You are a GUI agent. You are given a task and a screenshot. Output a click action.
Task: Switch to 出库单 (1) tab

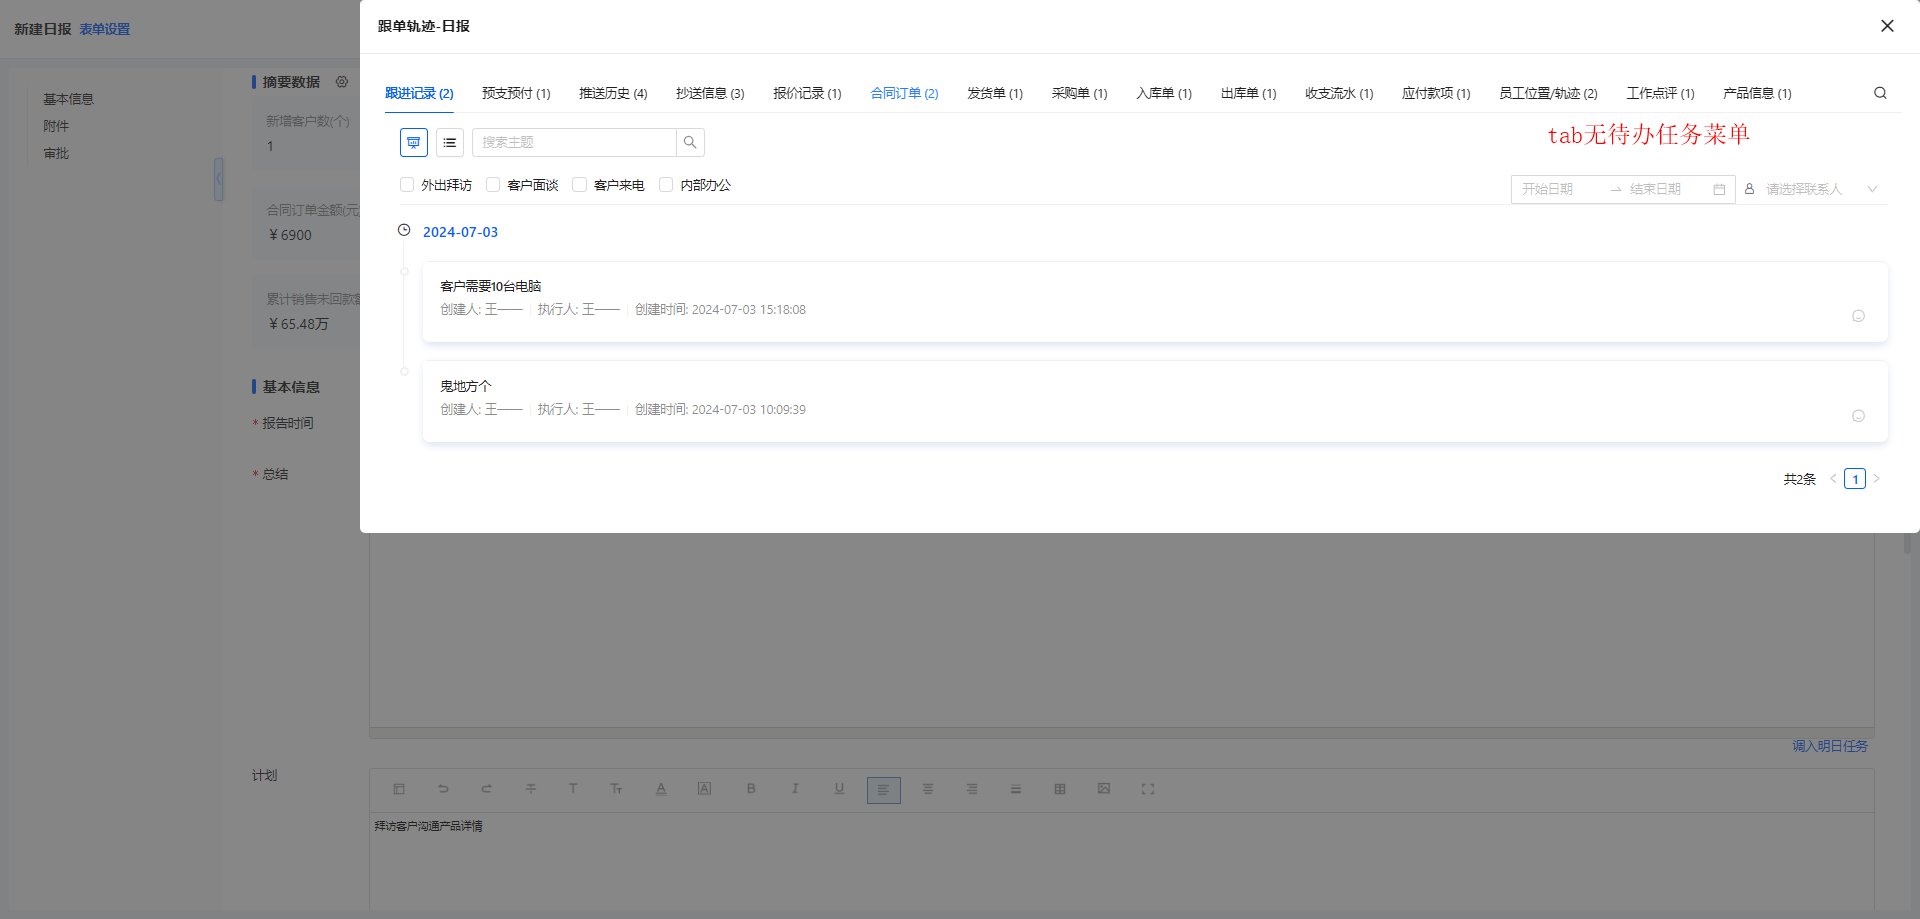[x=1249, y=94]
